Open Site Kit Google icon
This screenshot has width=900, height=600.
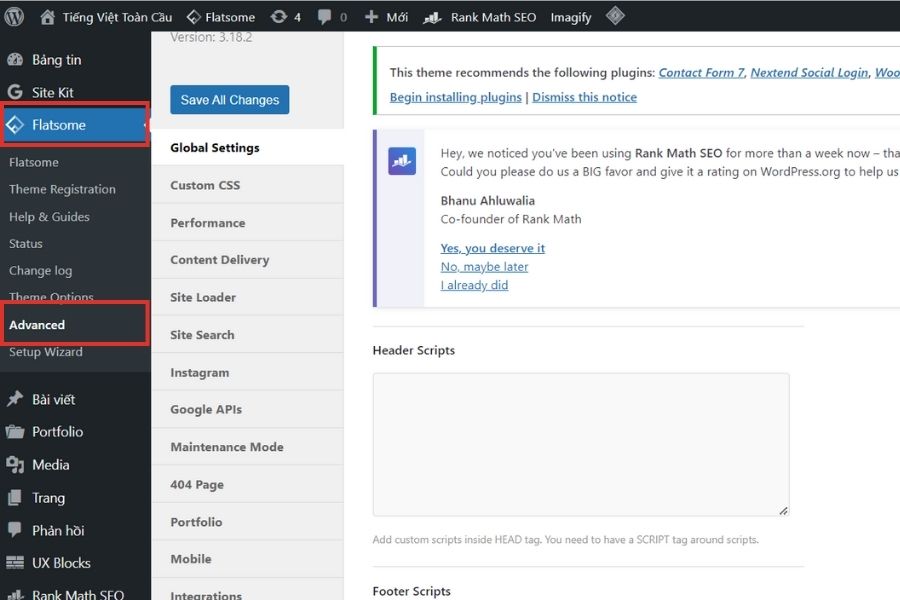pyautogui.click(x=15, y=92)
